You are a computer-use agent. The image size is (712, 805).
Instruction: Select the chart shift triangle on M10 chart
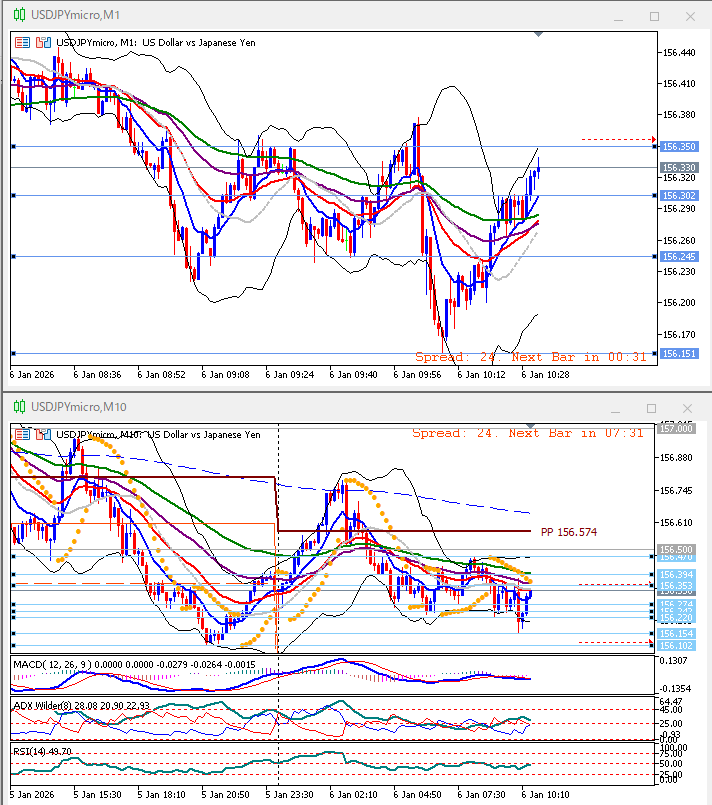tap(541, 426)
